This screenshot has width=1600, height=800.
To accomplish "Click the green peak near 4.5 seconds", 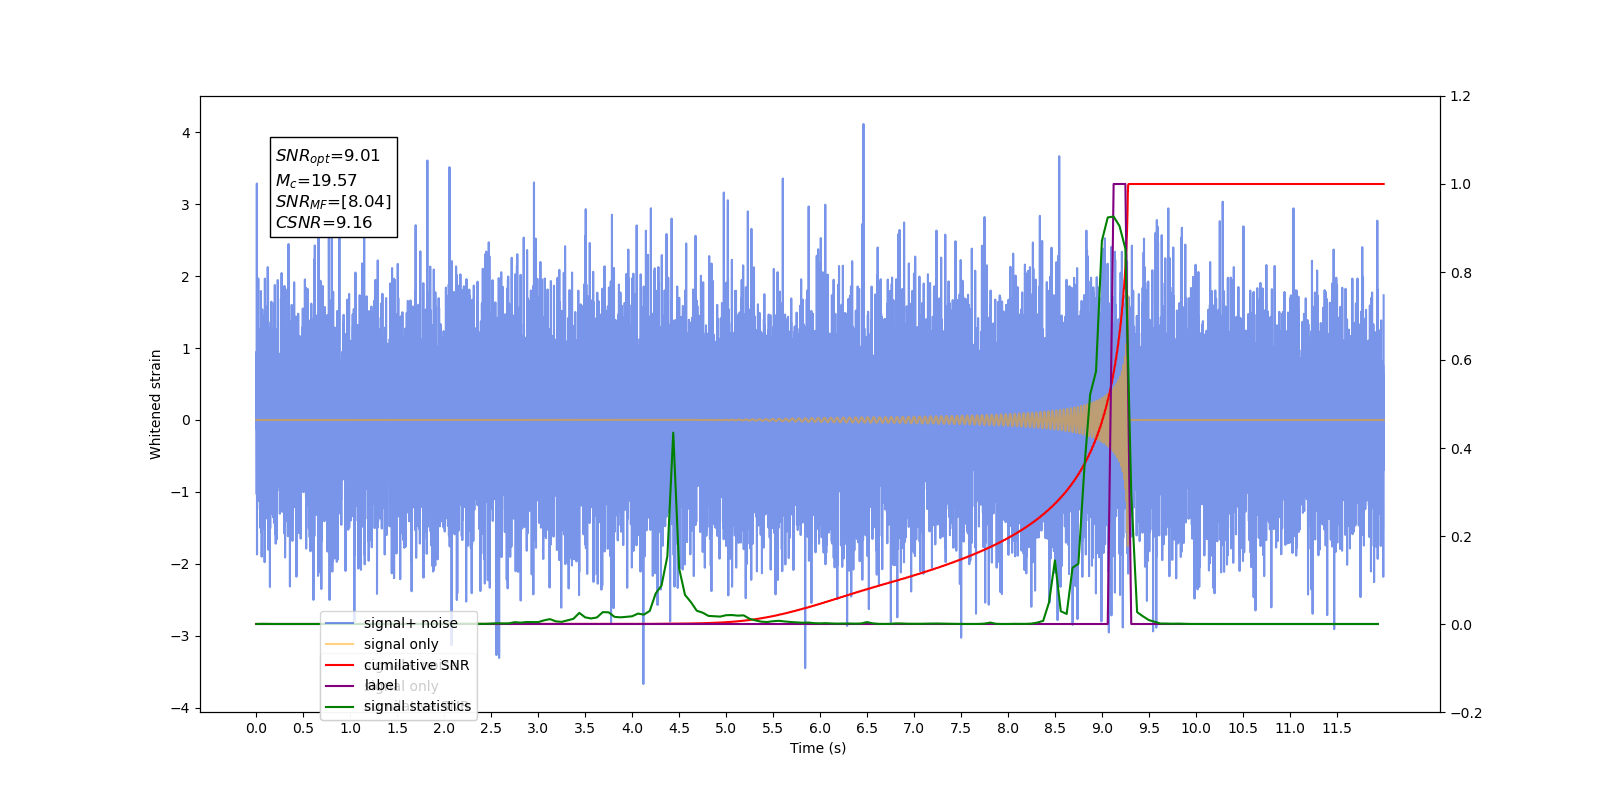I will coord(673,434).
